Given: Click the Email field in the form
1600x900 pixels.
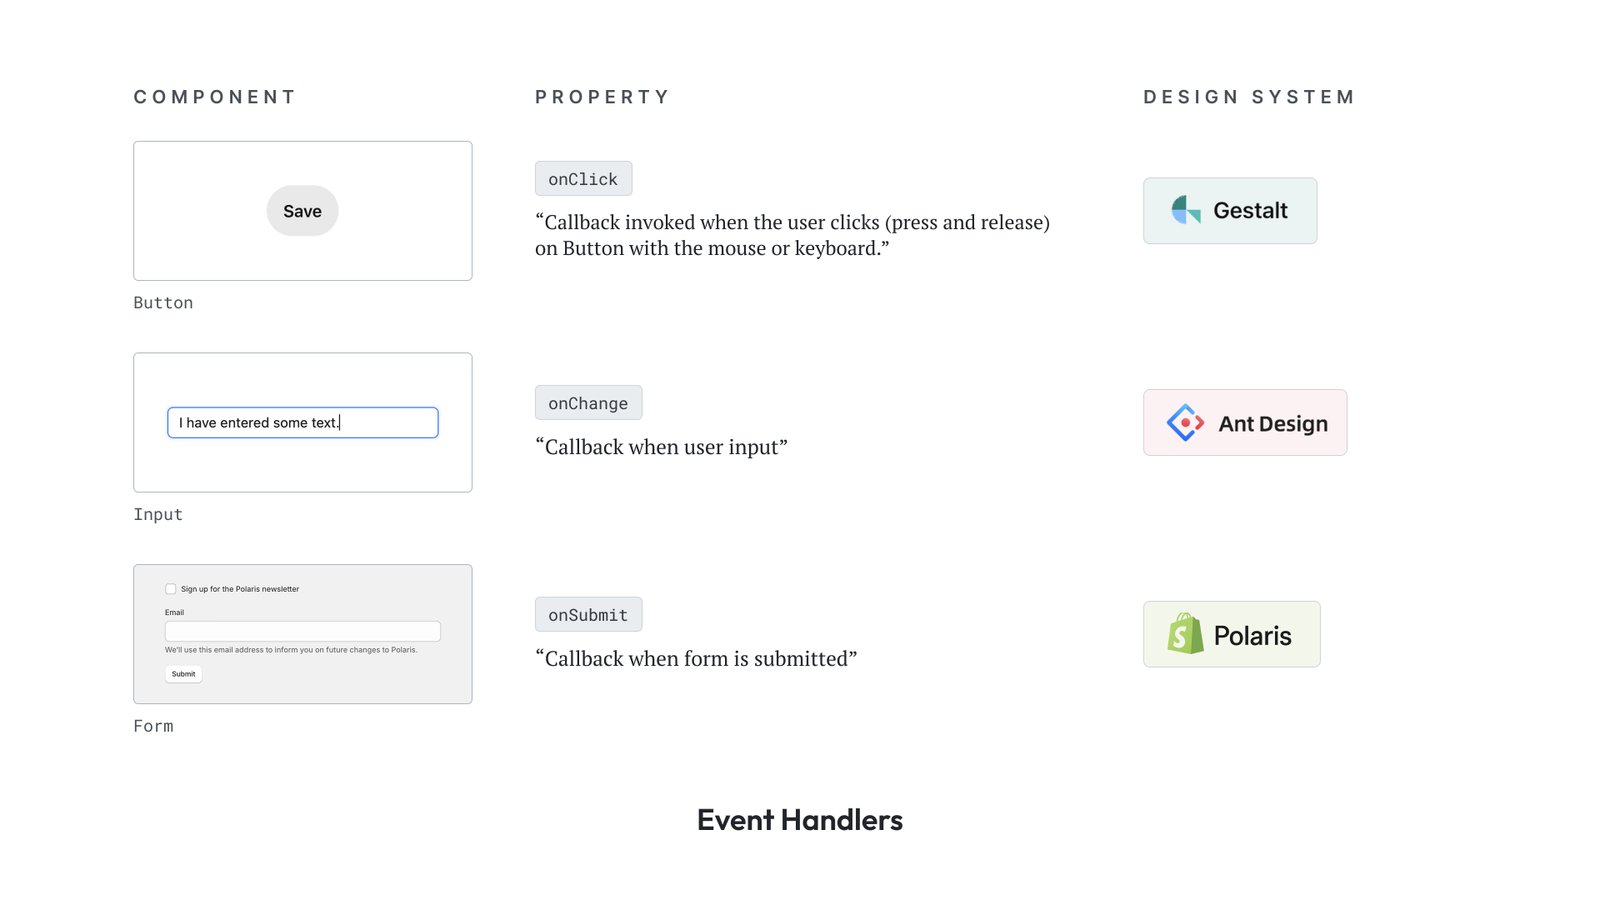Looking at the screenshot, I should [x=302, y=631].
